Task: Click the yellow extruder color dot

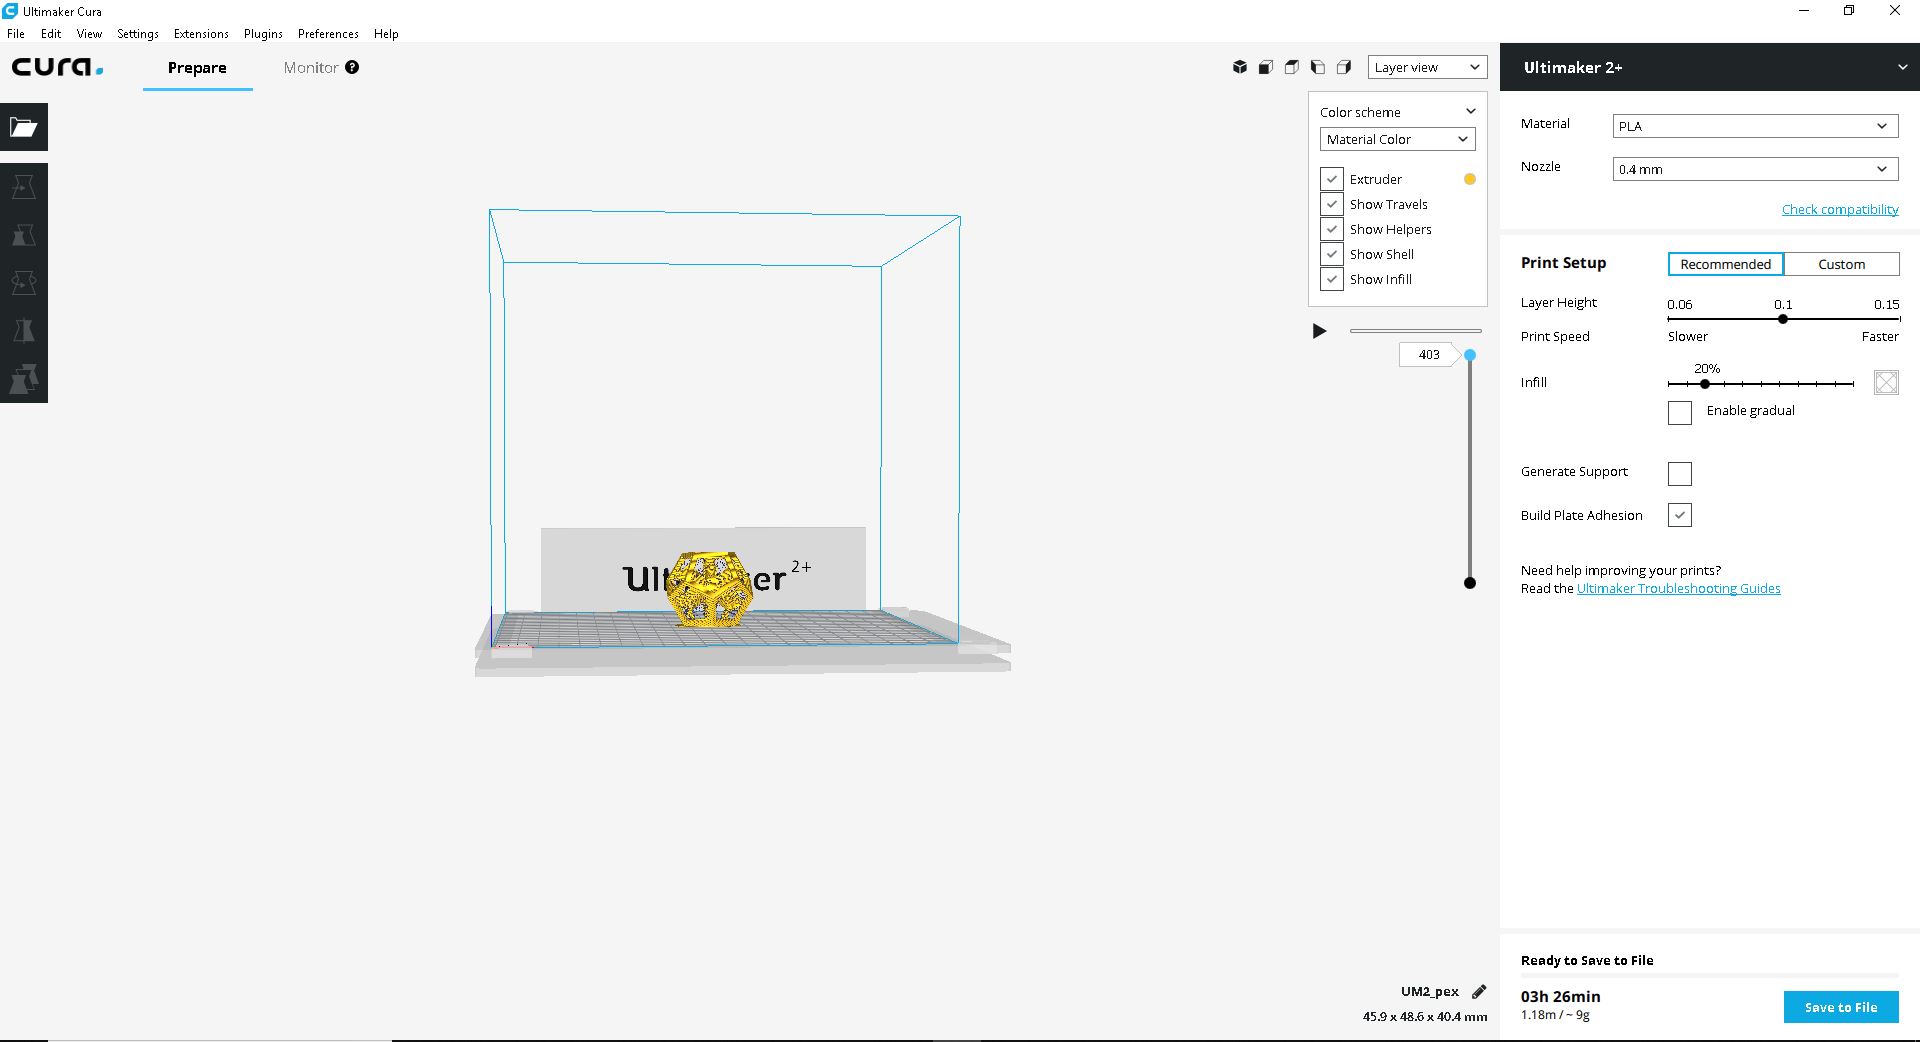Action: click(x=1470, y=179)
